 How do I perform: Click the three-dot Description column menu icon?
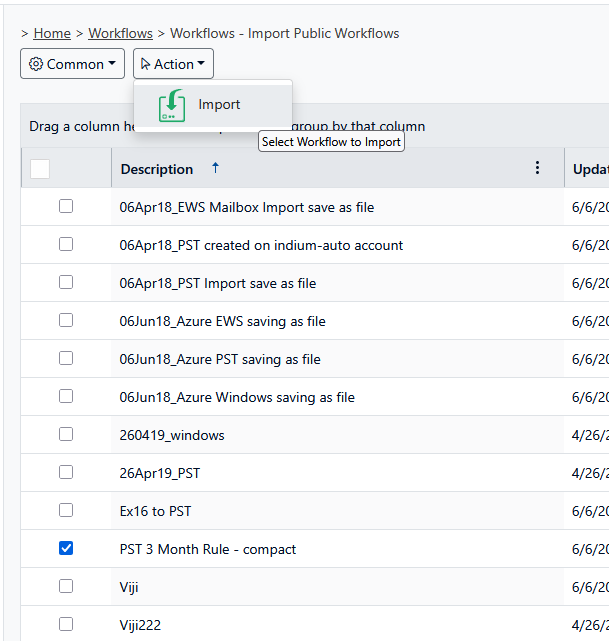coord(538,168)
